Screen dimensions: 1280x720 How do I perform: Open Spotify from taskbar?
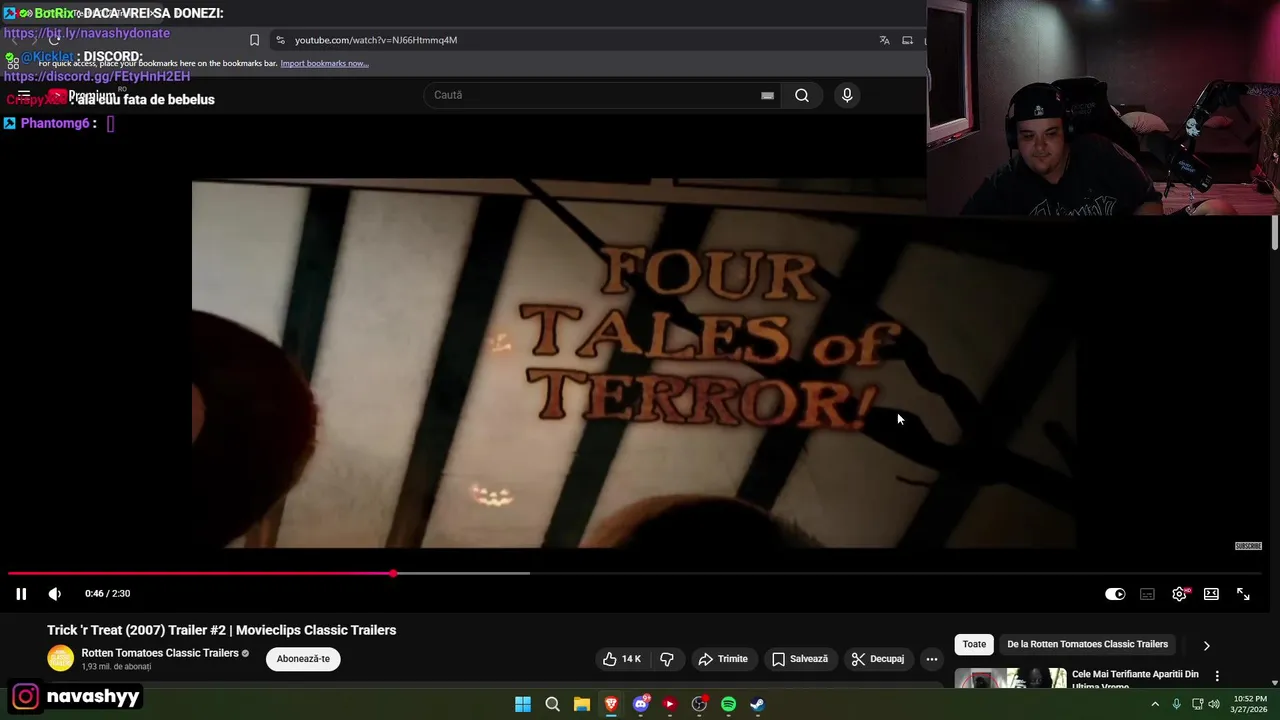[728, 704]
